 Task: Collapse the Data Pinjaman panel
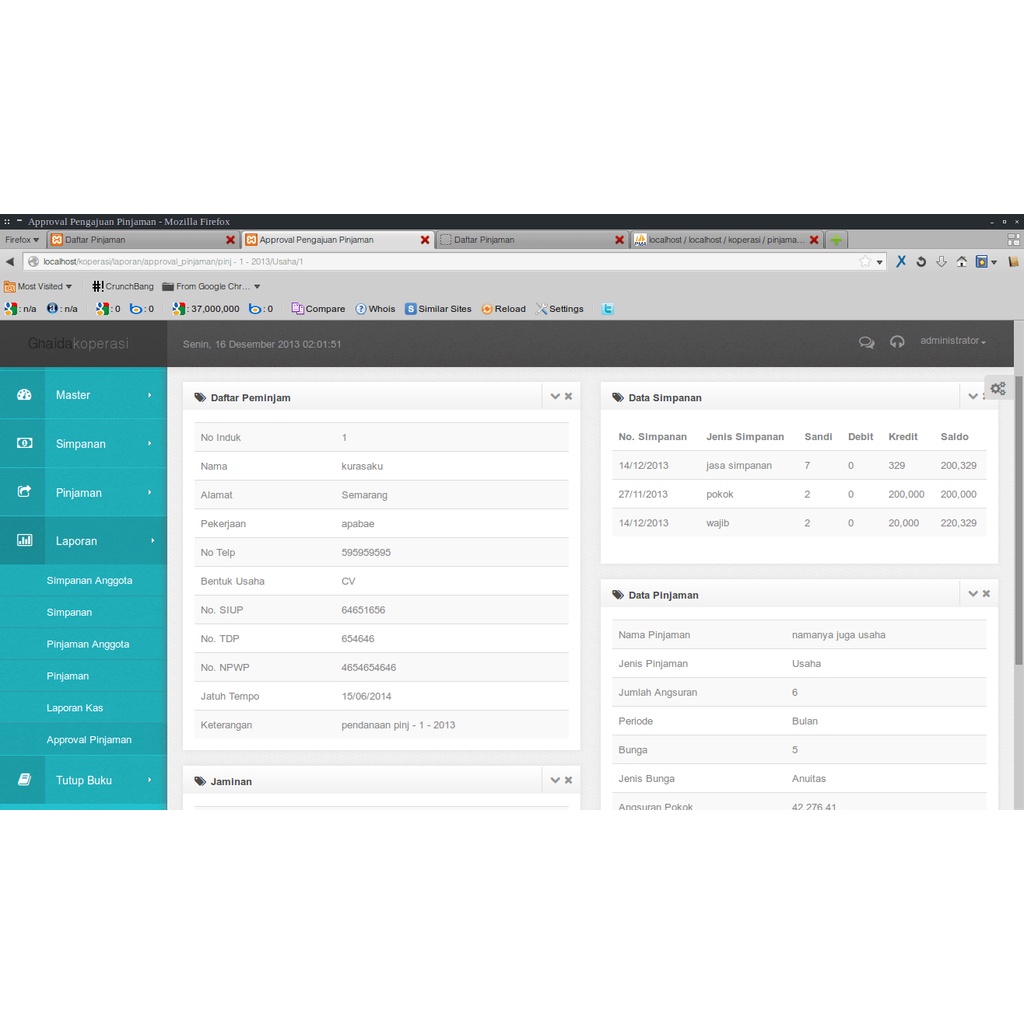[972, 593]
